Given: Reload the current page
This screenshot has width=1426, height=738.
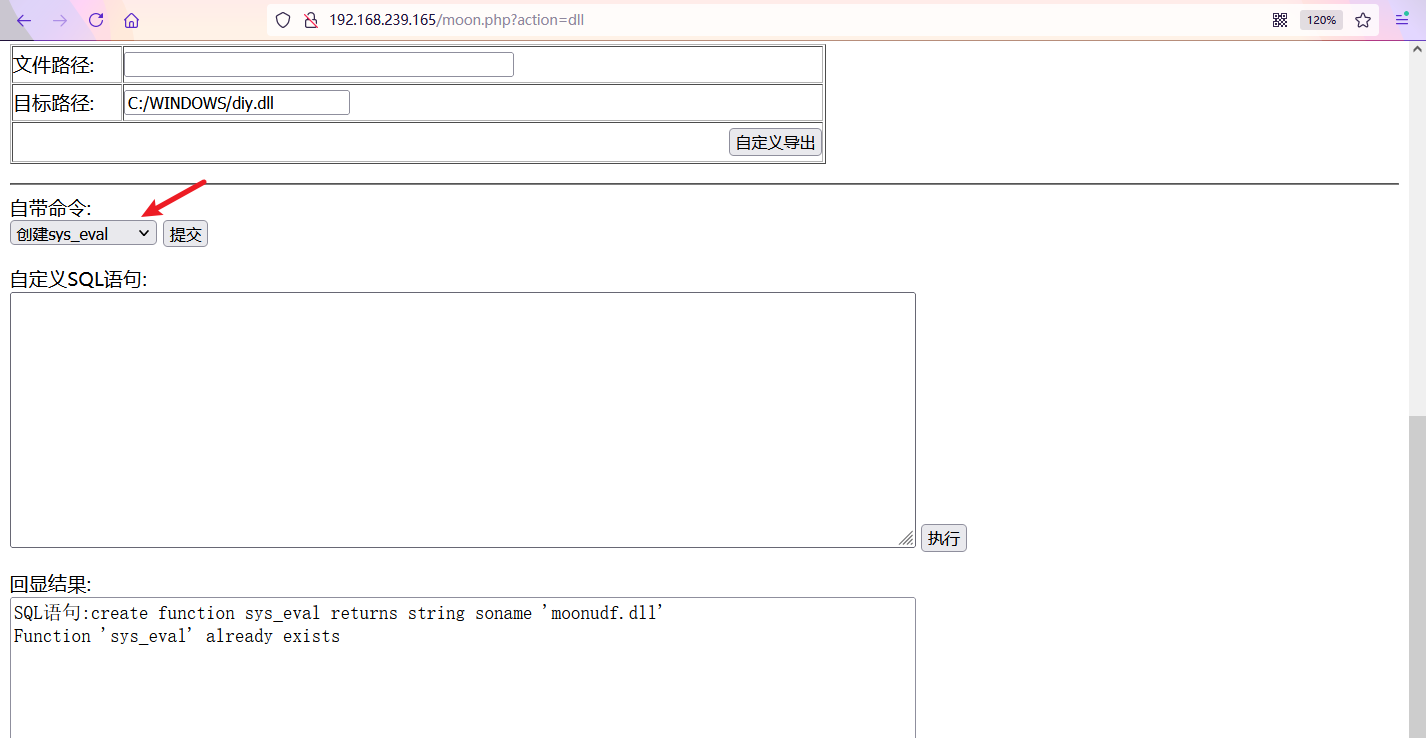Looking at the screenshot, I should click(x=96, y=20).
